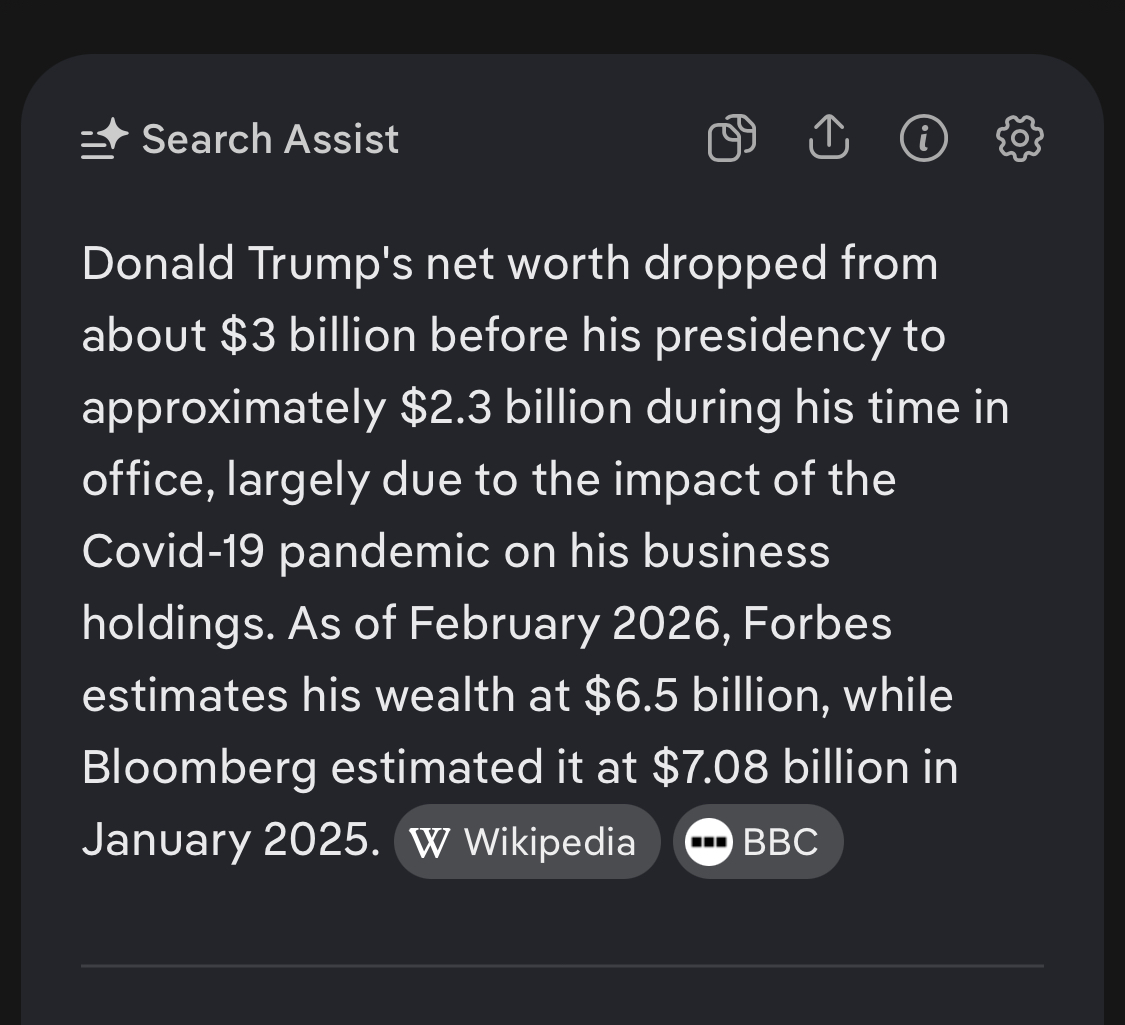
Task: Click the Search Assist title text
Action: [270, 138]
